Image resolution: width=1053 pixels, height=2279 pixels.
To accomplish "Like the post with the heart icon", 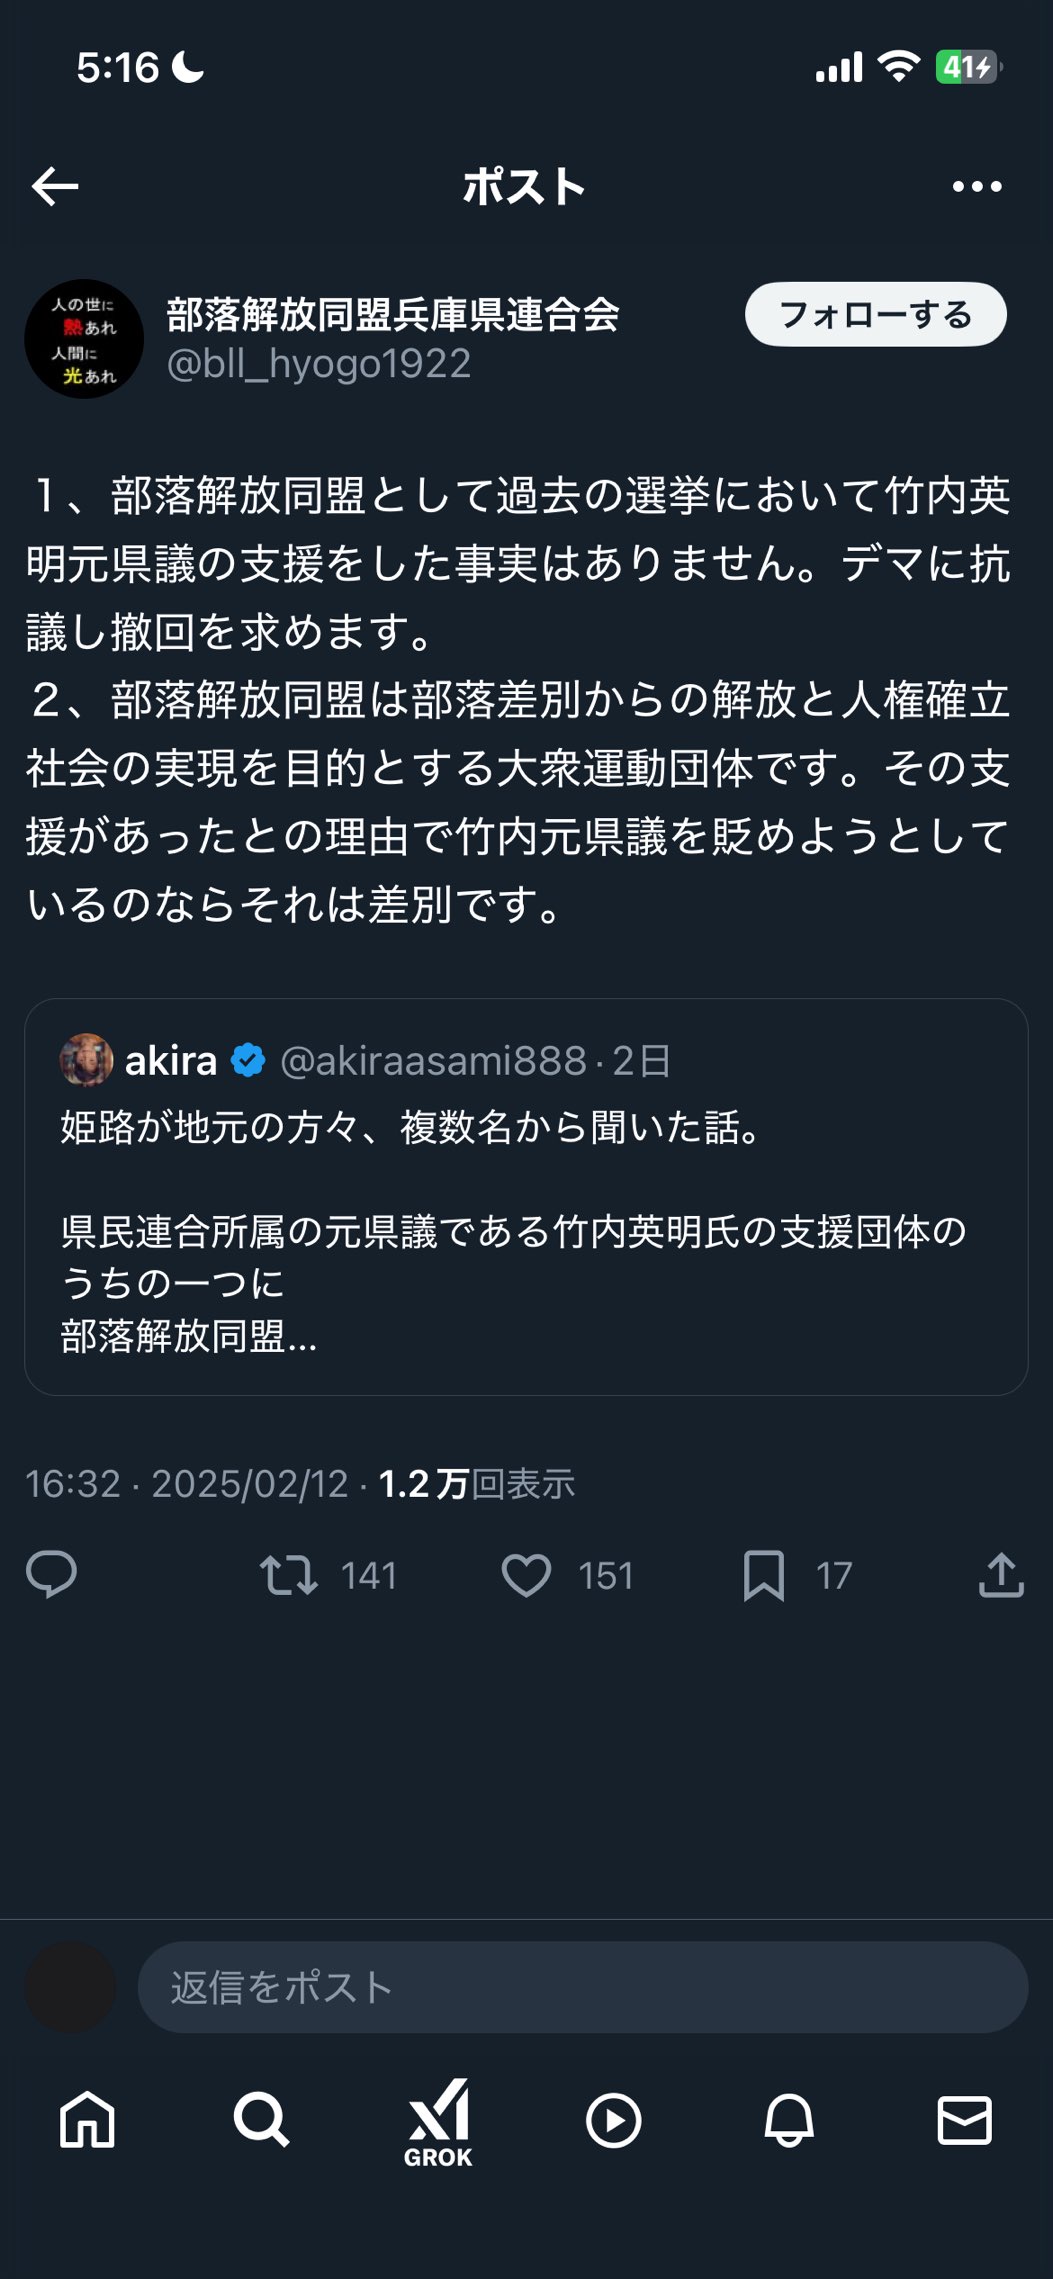I will 526,1575.
